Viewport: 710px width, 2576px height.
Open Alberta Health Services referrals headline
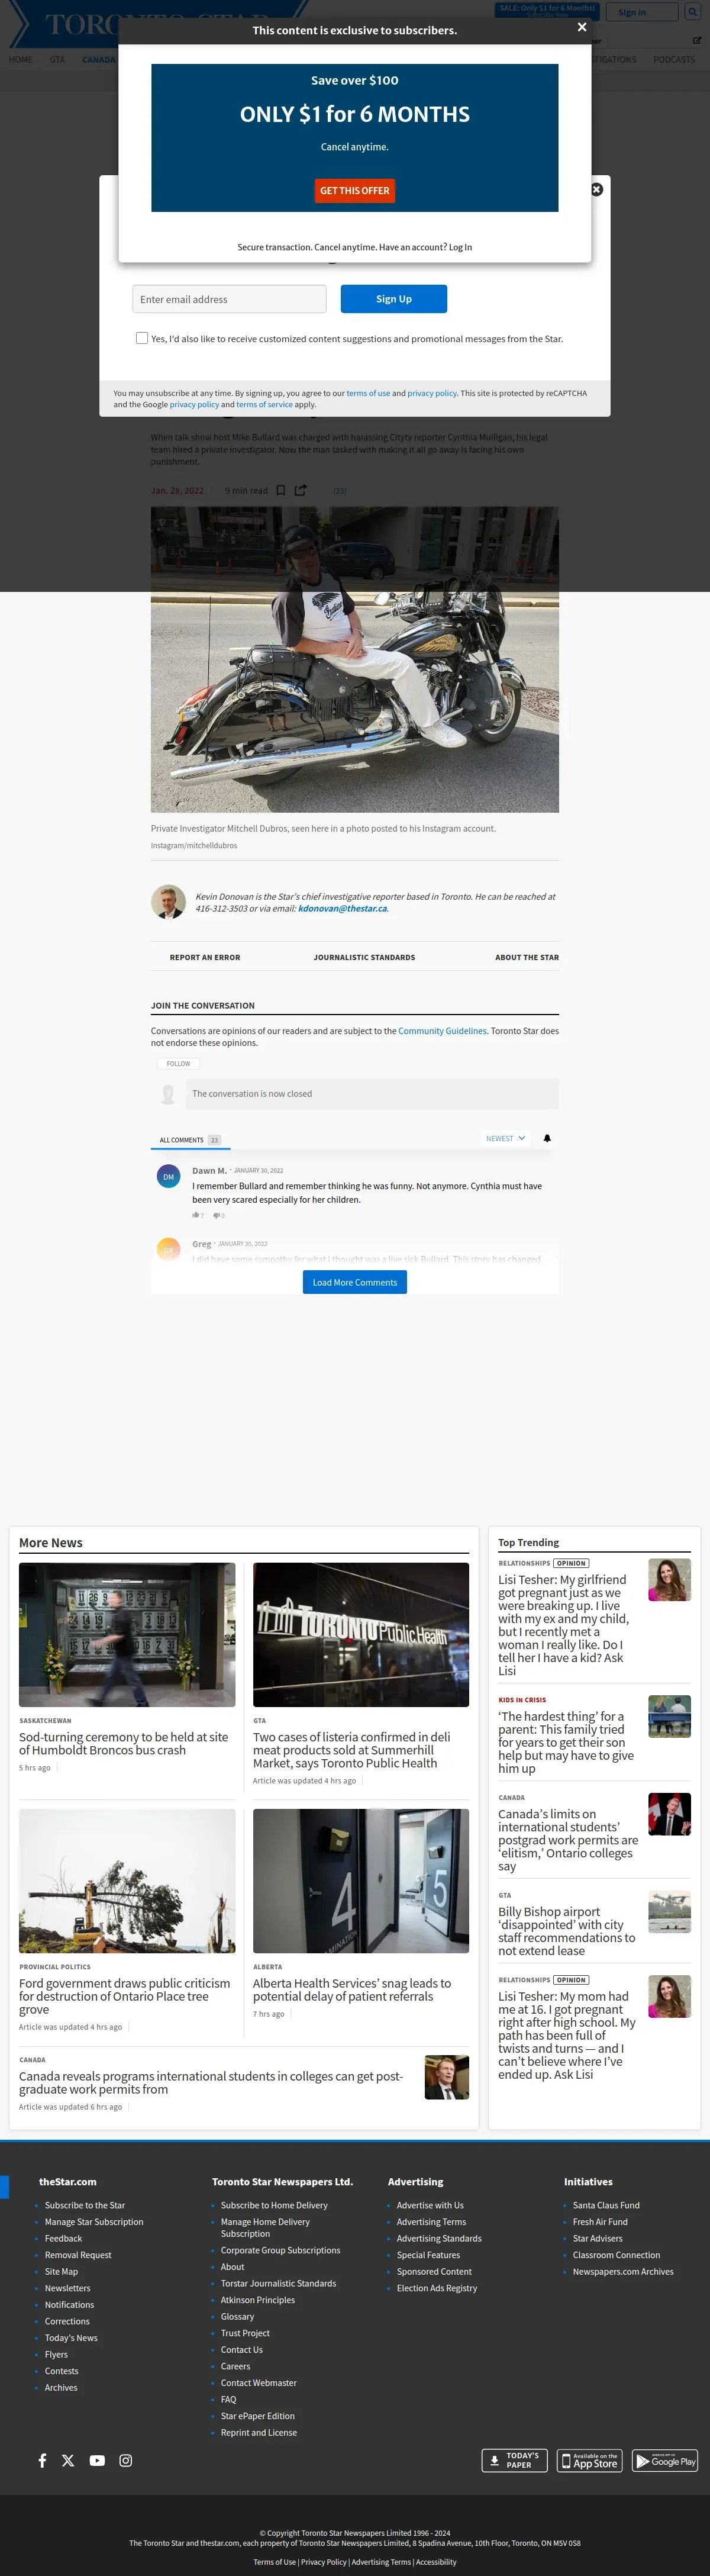(x=351, y=1989)
